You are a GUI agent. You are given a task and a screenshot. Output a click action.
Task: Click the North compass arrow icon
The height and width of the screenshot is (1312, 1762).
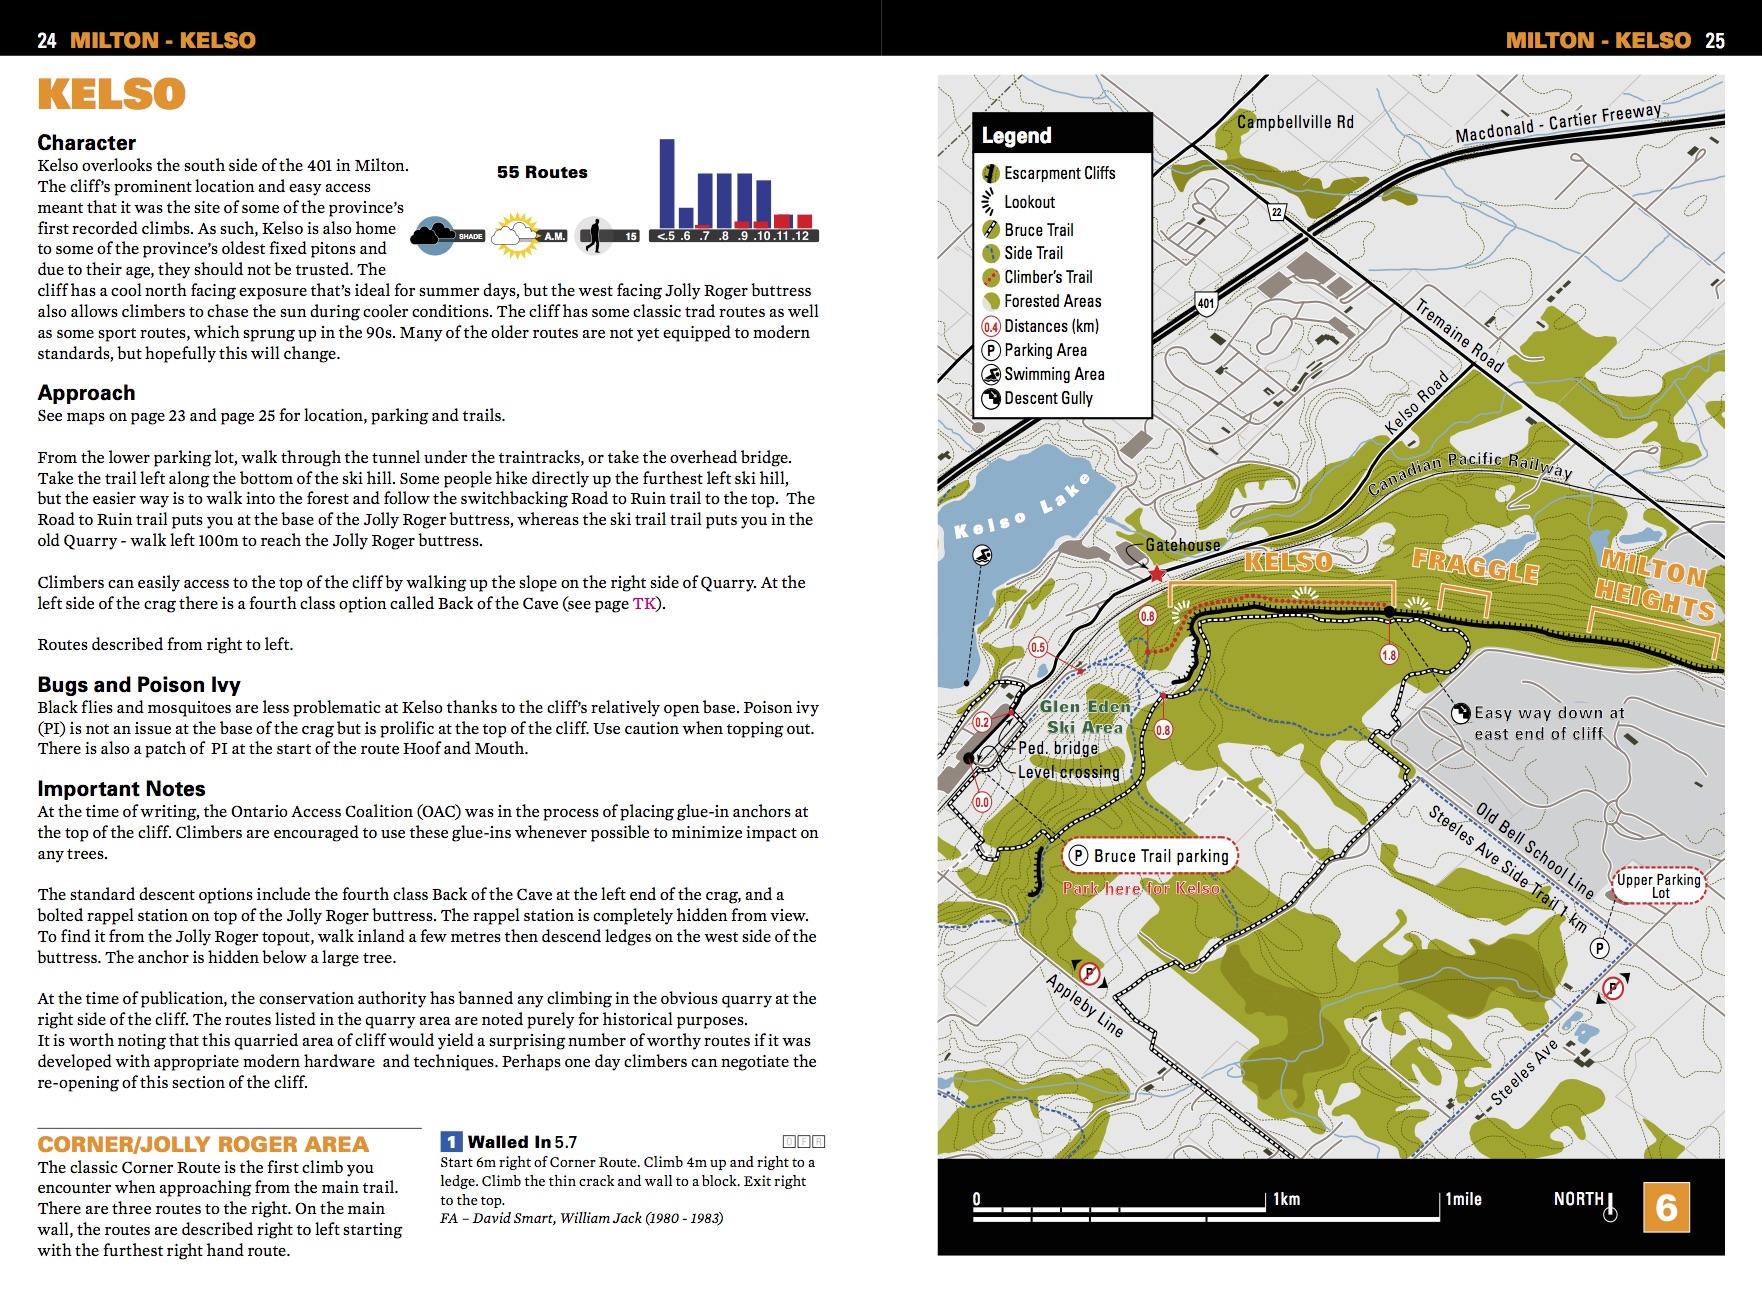click(x=1610, y=1207)
